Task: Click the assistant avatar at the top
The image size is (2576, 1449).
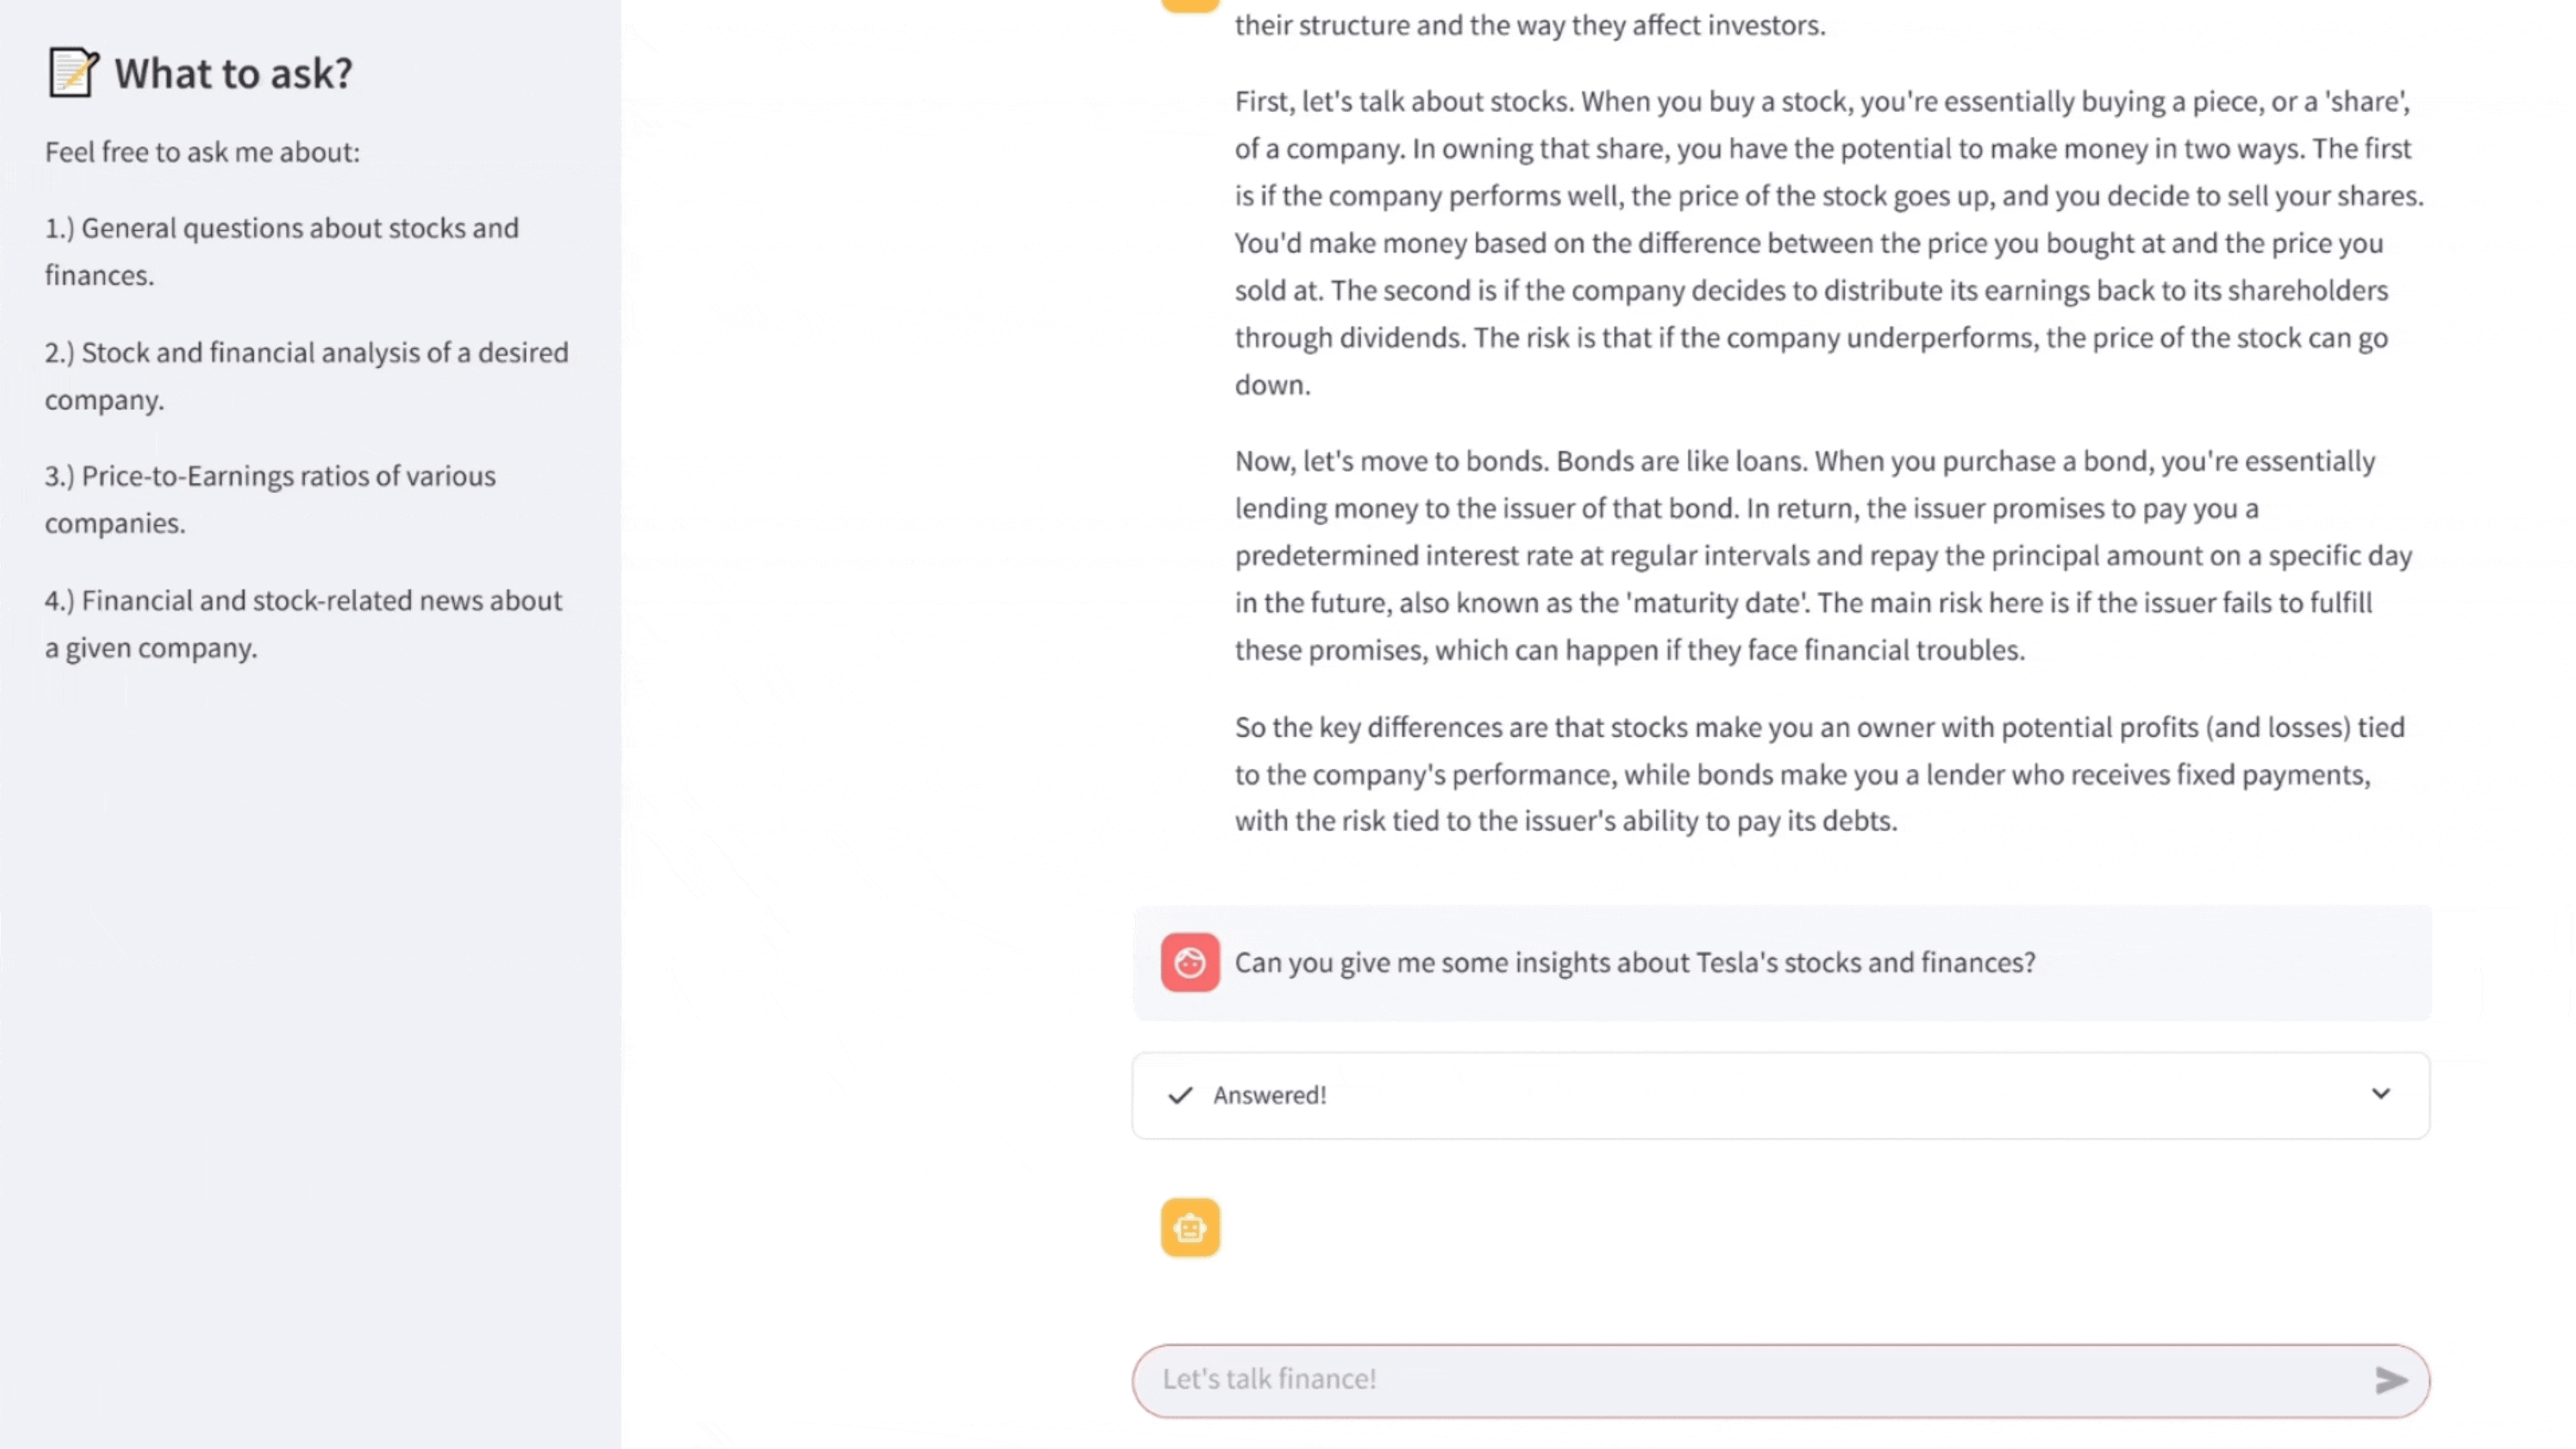Action: [x=1189, y=5]
